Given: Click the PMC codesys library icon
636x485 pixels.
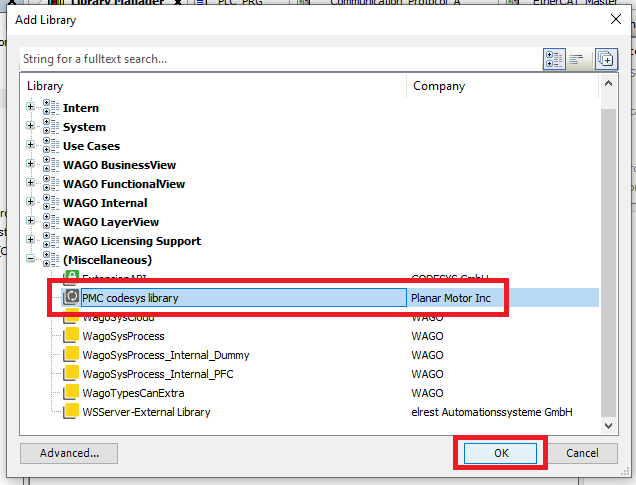Looking at the screenshot, I should pos(71,297).
